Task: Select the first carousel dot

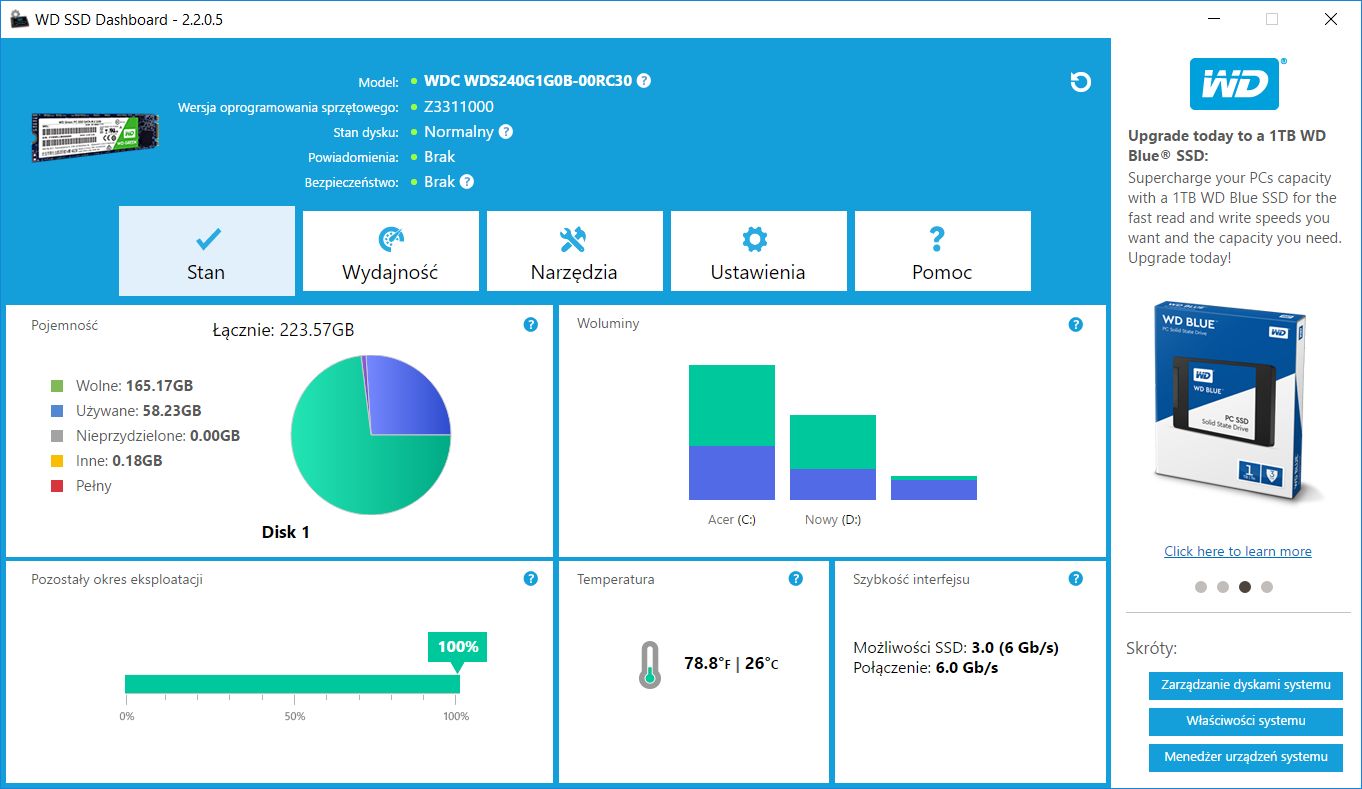Action: click(x=1201, y=587)
